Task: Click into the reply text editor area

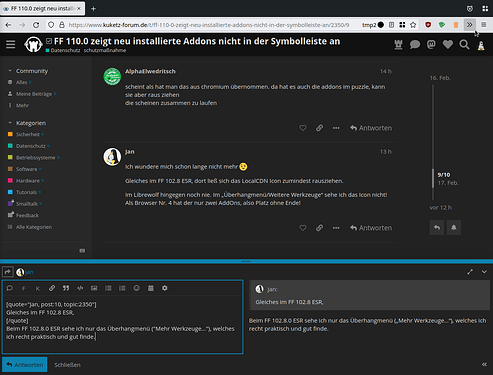Action: click(x=123, y=323)
